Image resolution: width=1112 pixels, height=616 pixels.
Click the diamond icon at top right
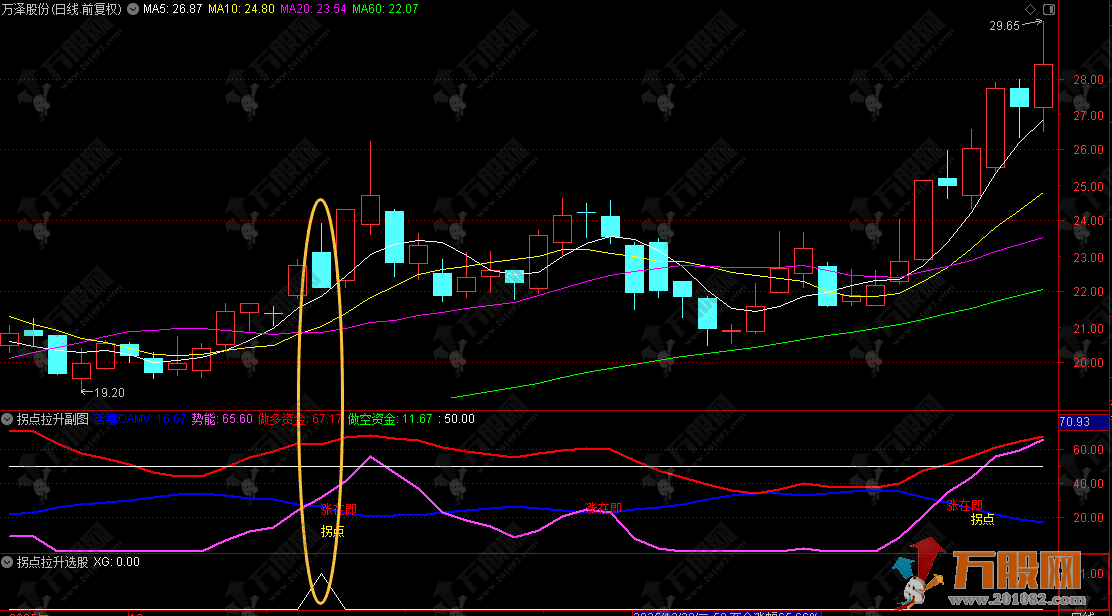pos(1031,9)
